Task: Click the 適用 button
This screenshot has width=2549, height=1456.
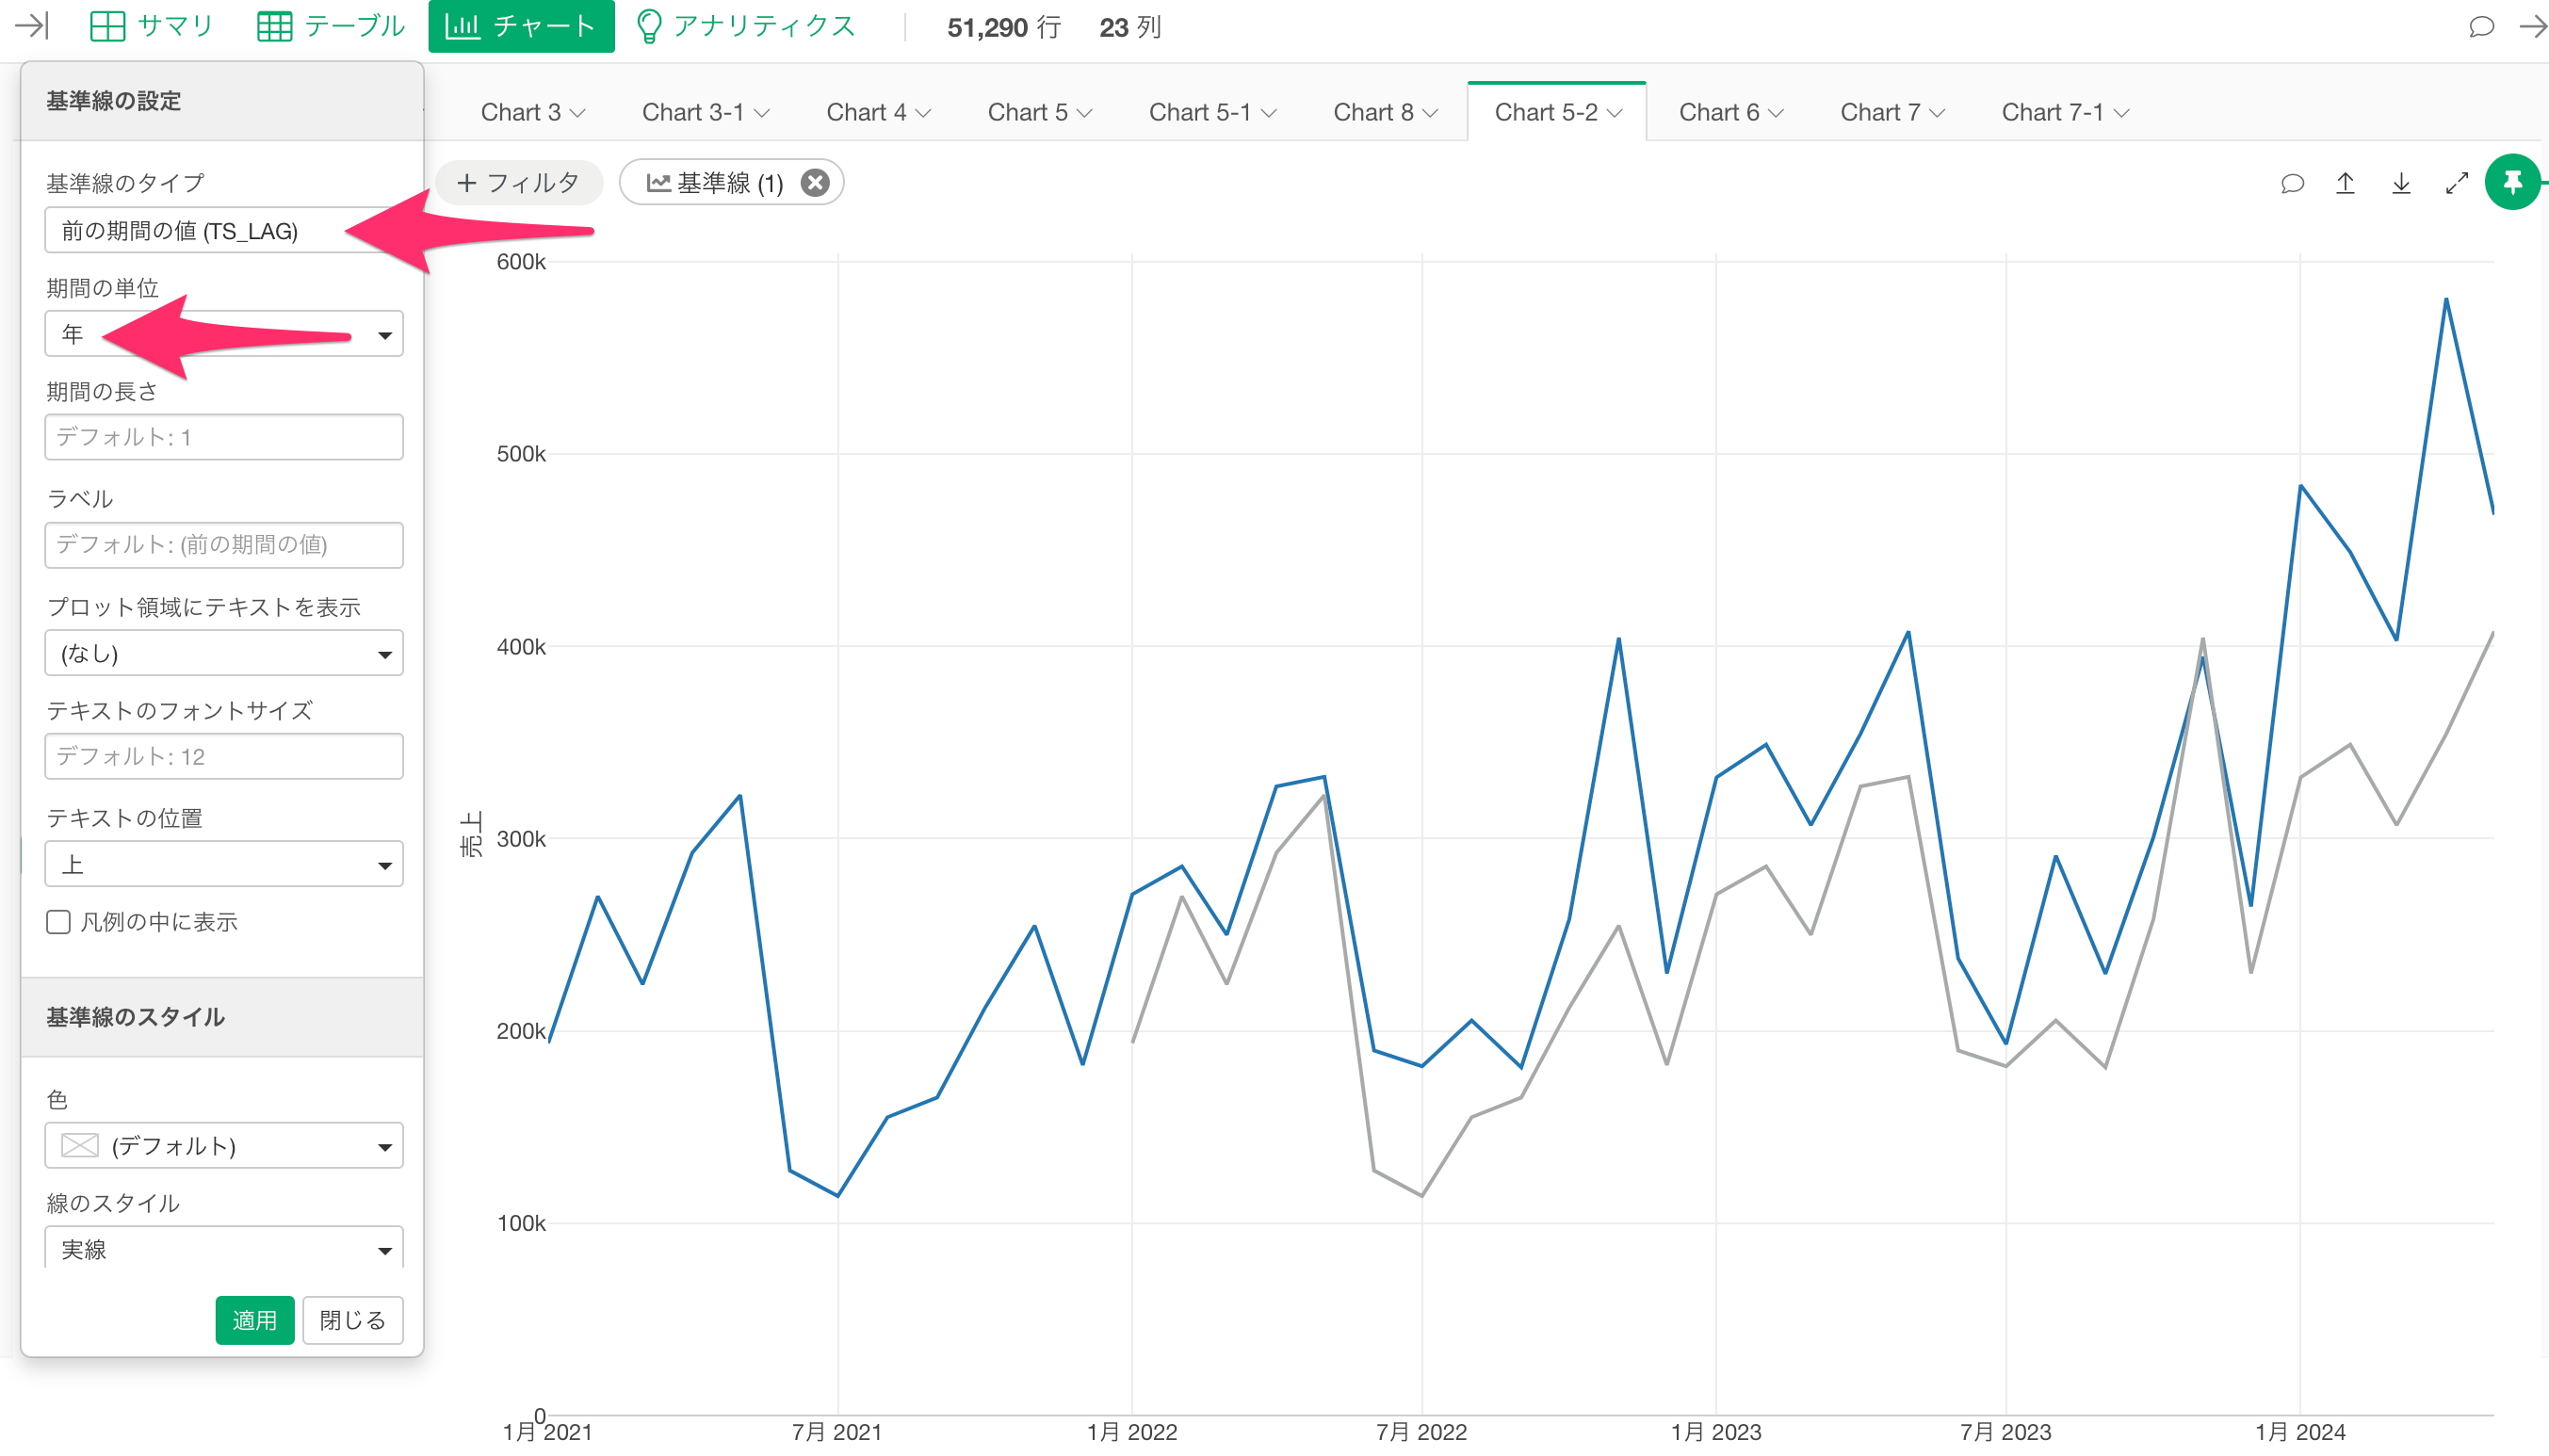Action: point(254,1320)
